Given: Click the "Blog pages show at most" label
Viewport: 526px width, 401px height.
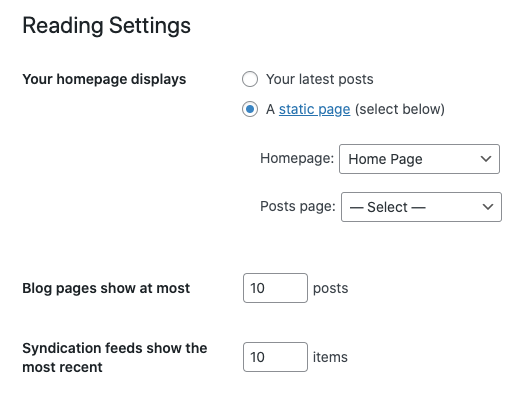Looking at the screenshot, I should (x=106, y=288).
